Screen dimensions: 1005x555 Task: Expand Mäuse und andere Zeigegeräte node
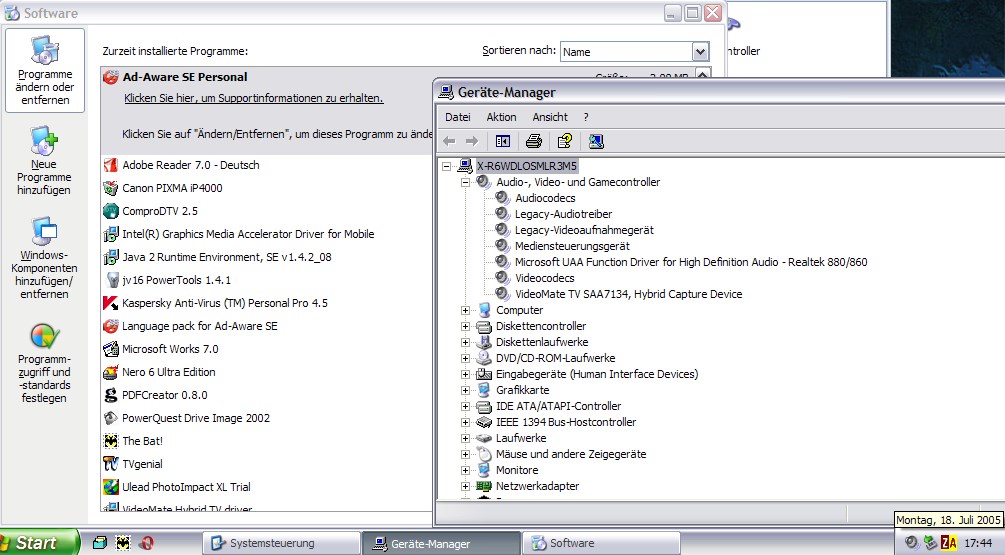465,454
